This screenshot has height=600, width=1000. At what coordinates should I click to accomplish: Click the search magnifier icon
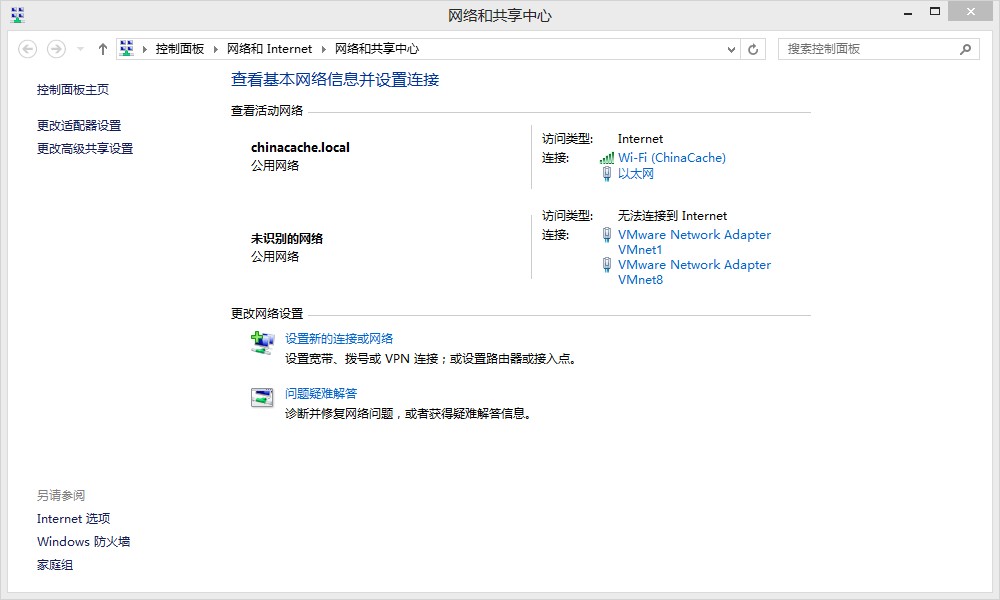coord(965,48)
